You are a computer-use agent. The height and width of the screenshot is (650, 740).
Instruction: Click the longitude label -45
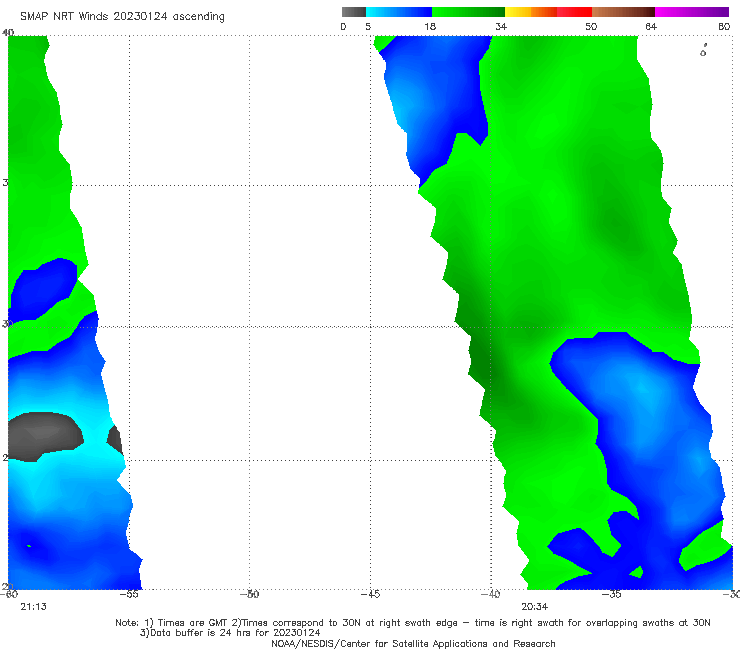tap(370, 594)
